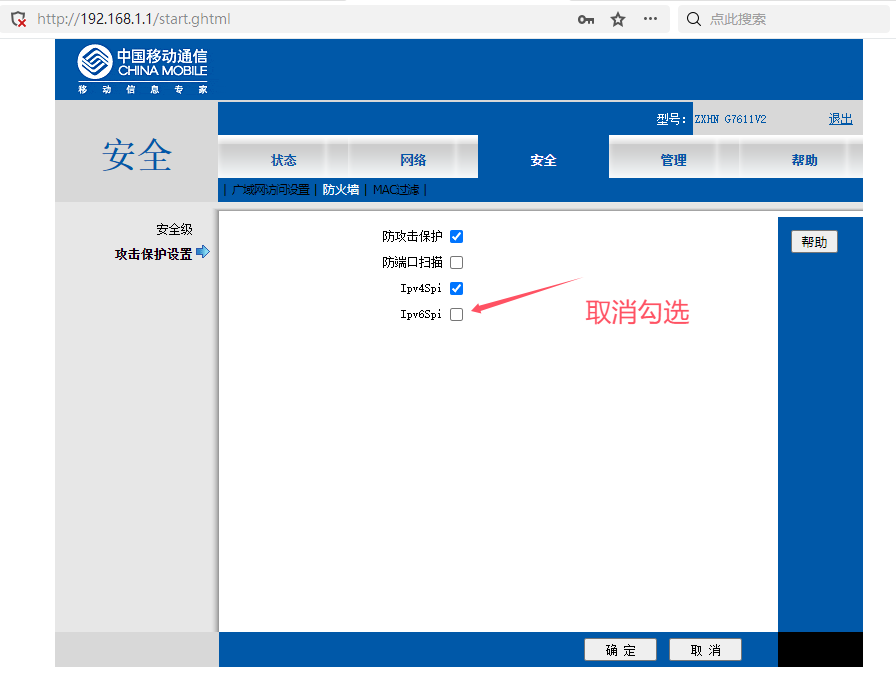Uncheck the Ipv4Spi checkbox
Viewport: 896px width, 676px height.
(x=456, y=289)
